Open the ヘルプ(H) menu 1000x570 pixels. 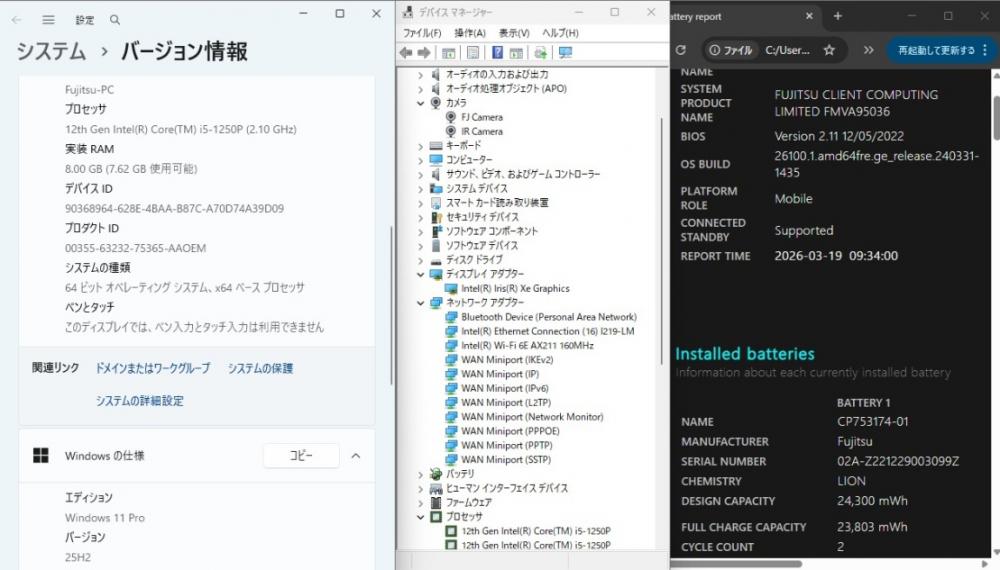click(x=560, y=33)
